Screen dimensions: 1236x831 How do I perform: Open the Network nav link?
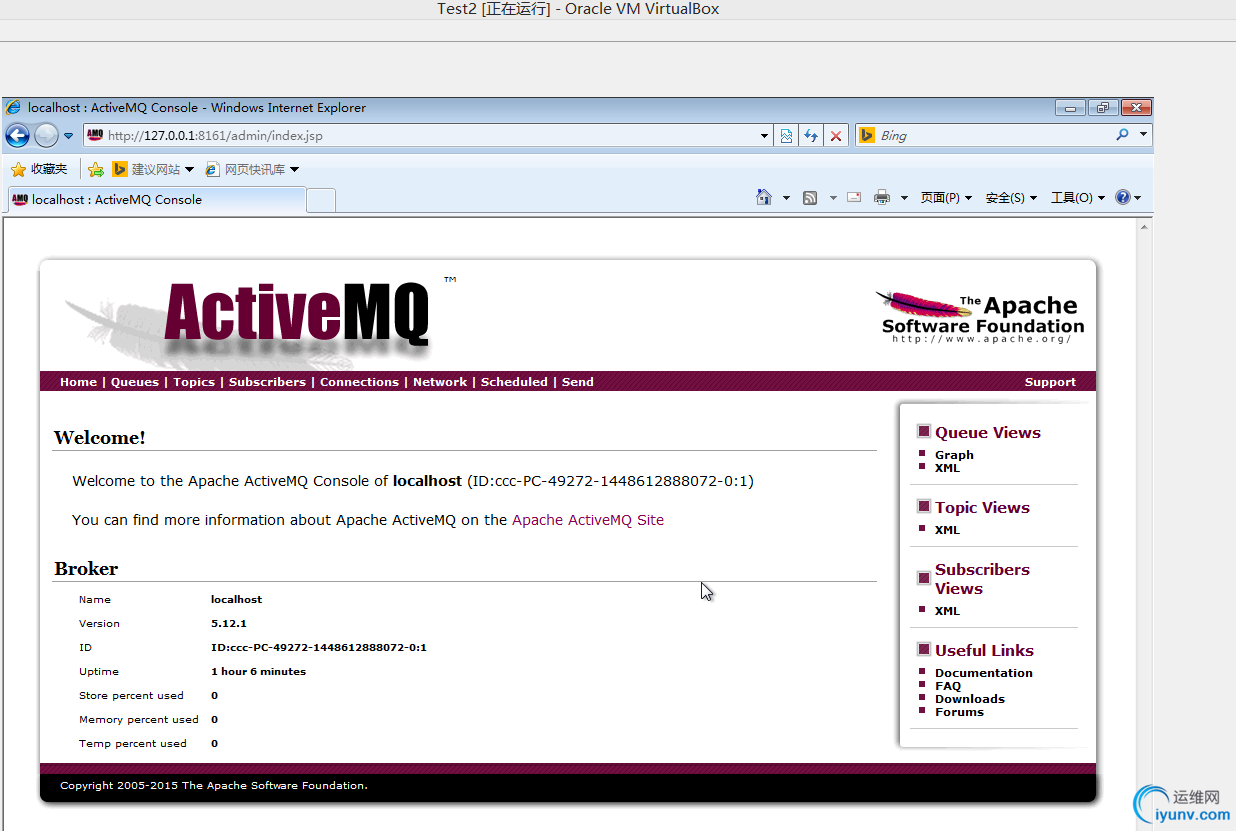tap(440, 382)
